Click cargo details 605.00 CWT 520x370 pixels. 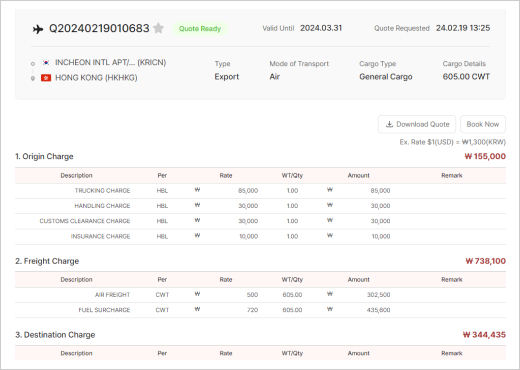click(466, 77)
